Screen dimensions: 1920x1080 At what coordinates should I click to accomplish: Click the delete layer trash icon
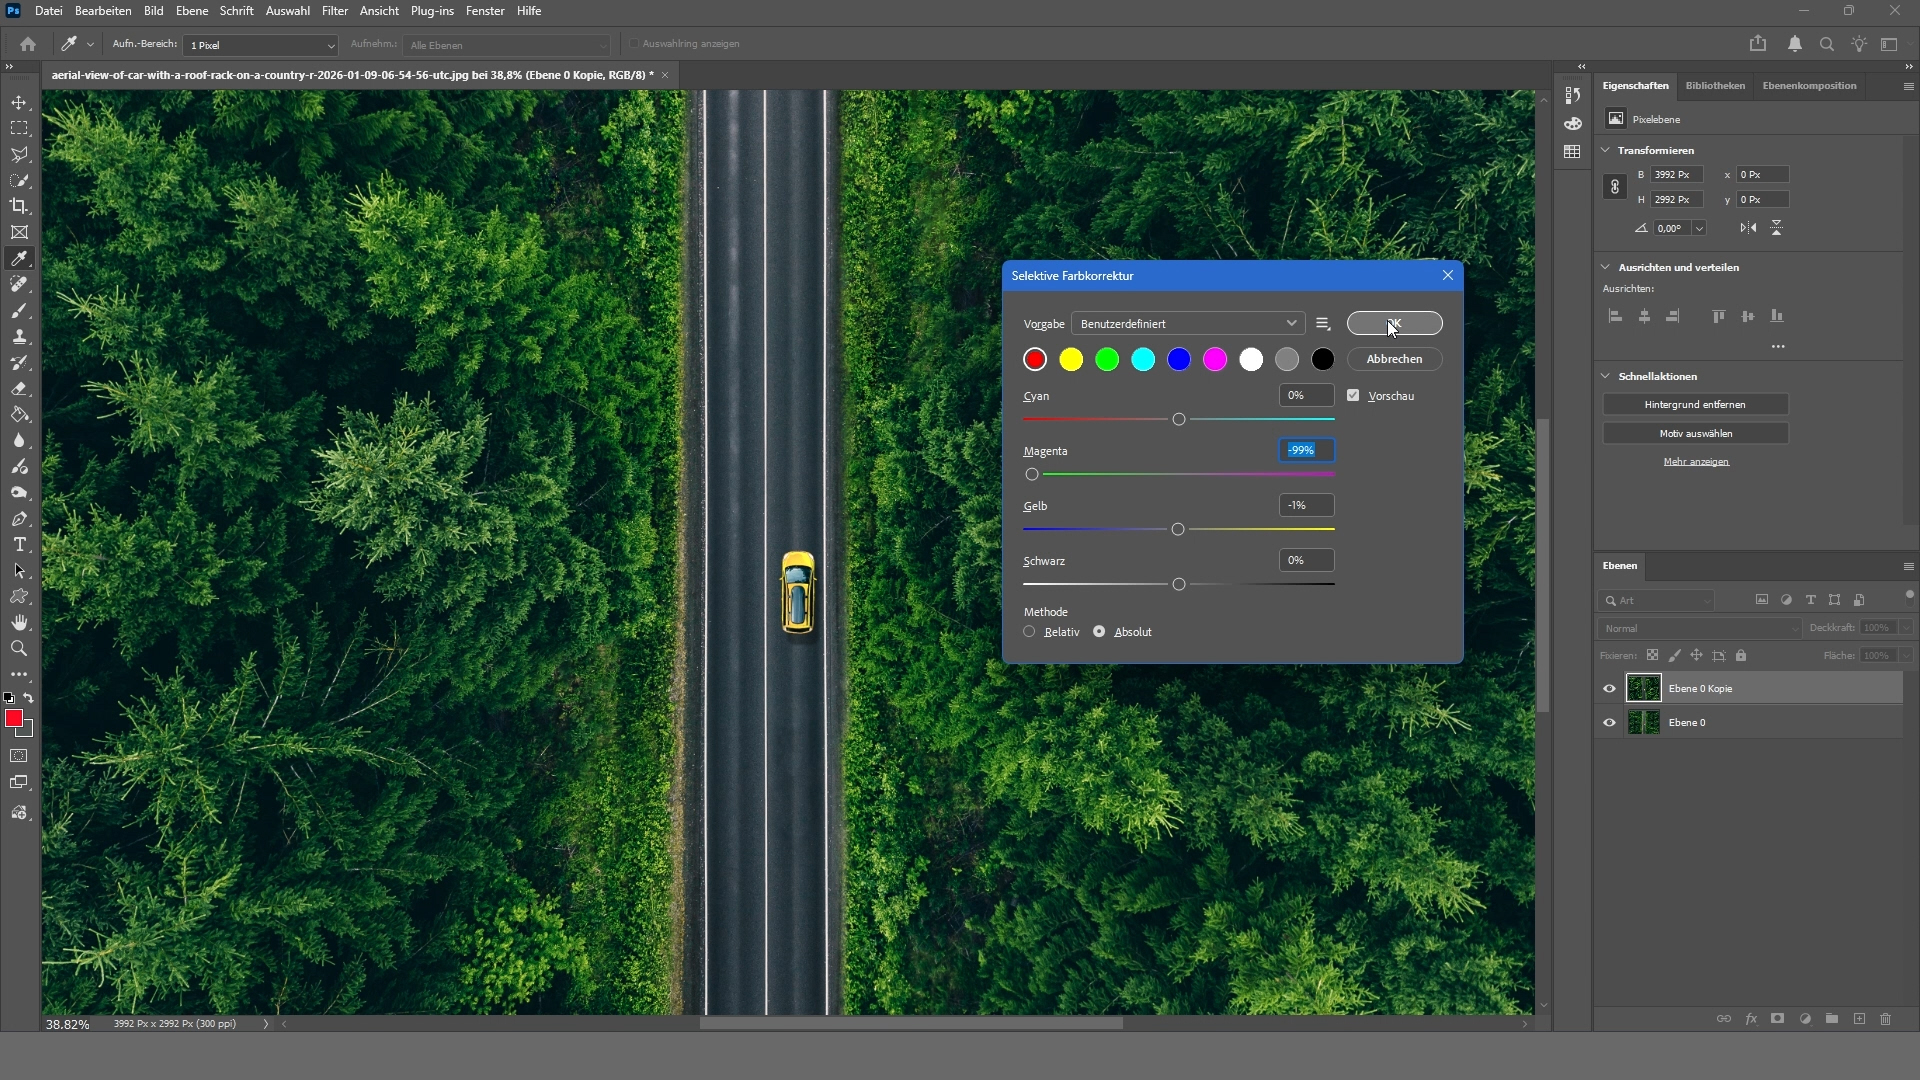click(x=1886, y=1019)
